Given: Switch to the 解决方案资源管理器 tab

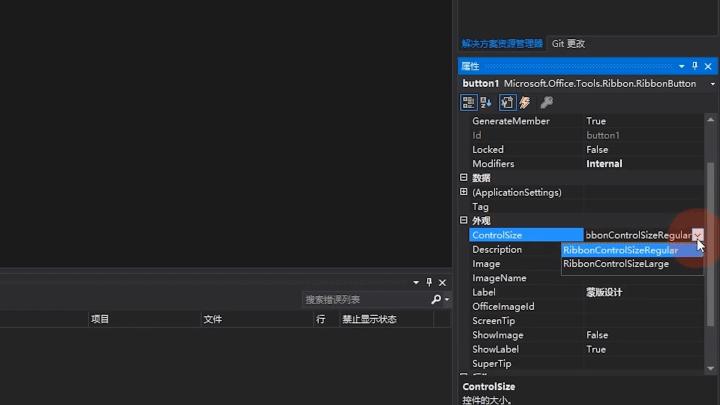Looking at the screenshot, I should (502, 44).
